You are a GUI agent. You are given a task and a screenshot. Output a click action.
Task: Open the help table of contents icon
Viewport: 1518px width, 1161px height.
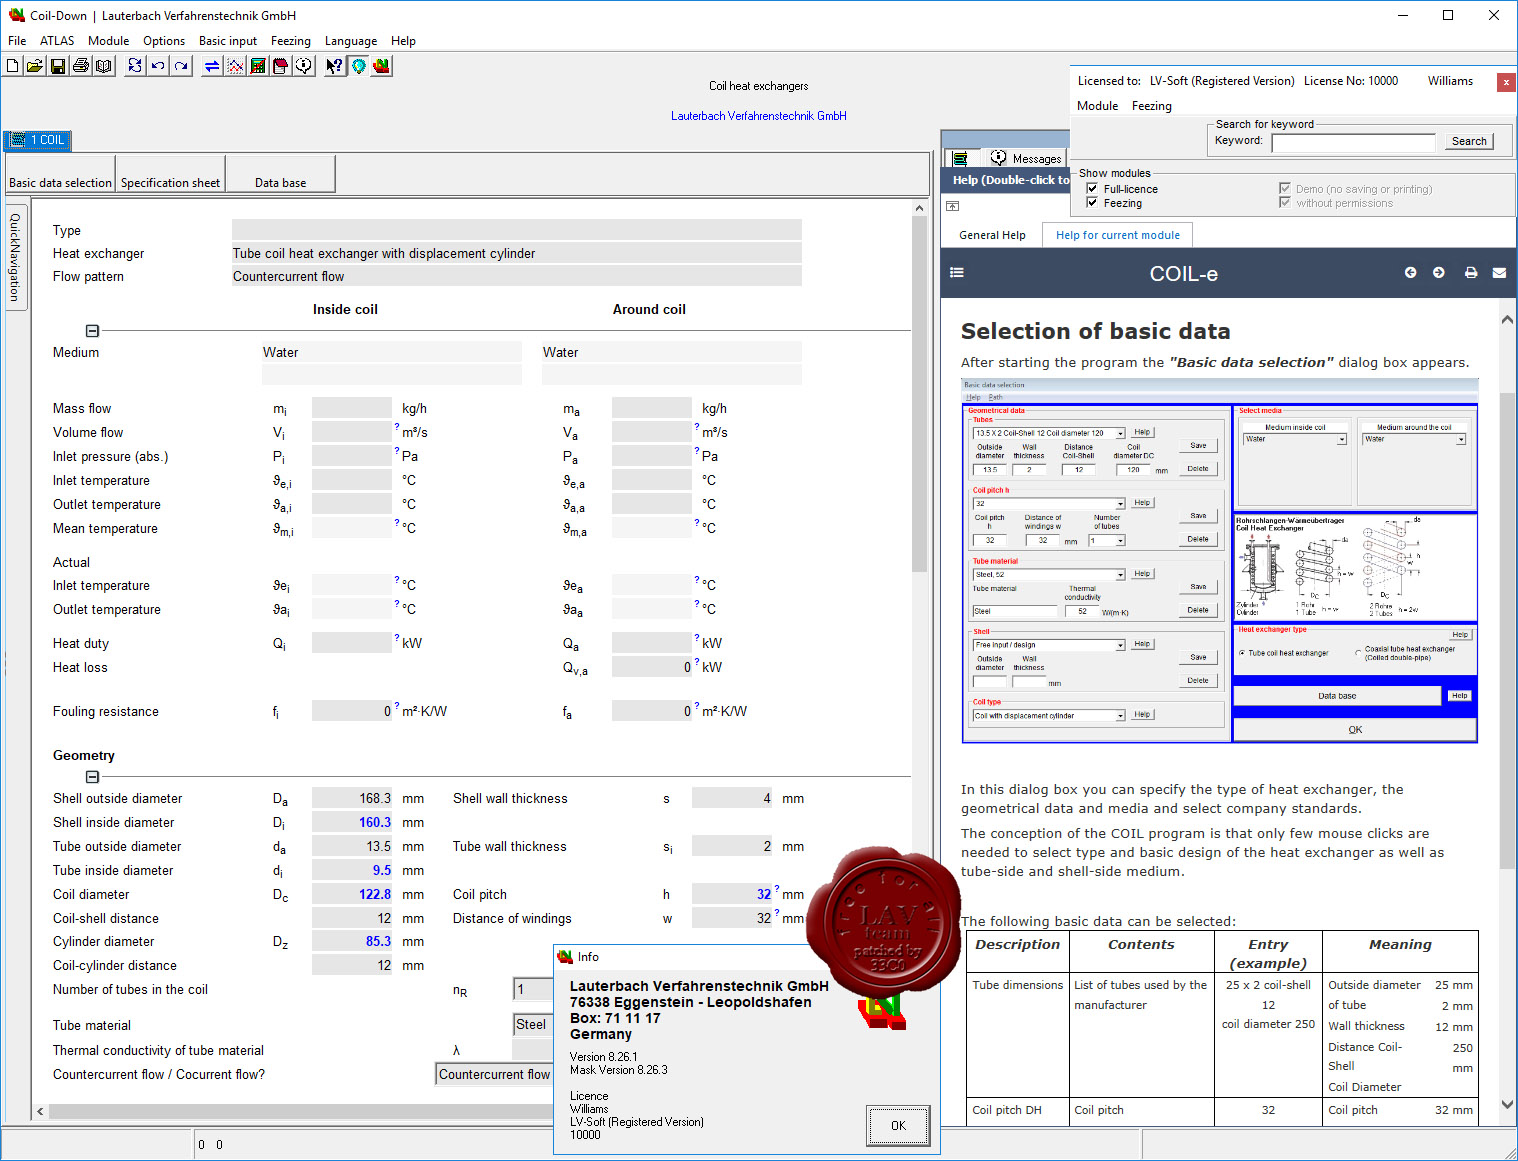click(x=957, y=272)
